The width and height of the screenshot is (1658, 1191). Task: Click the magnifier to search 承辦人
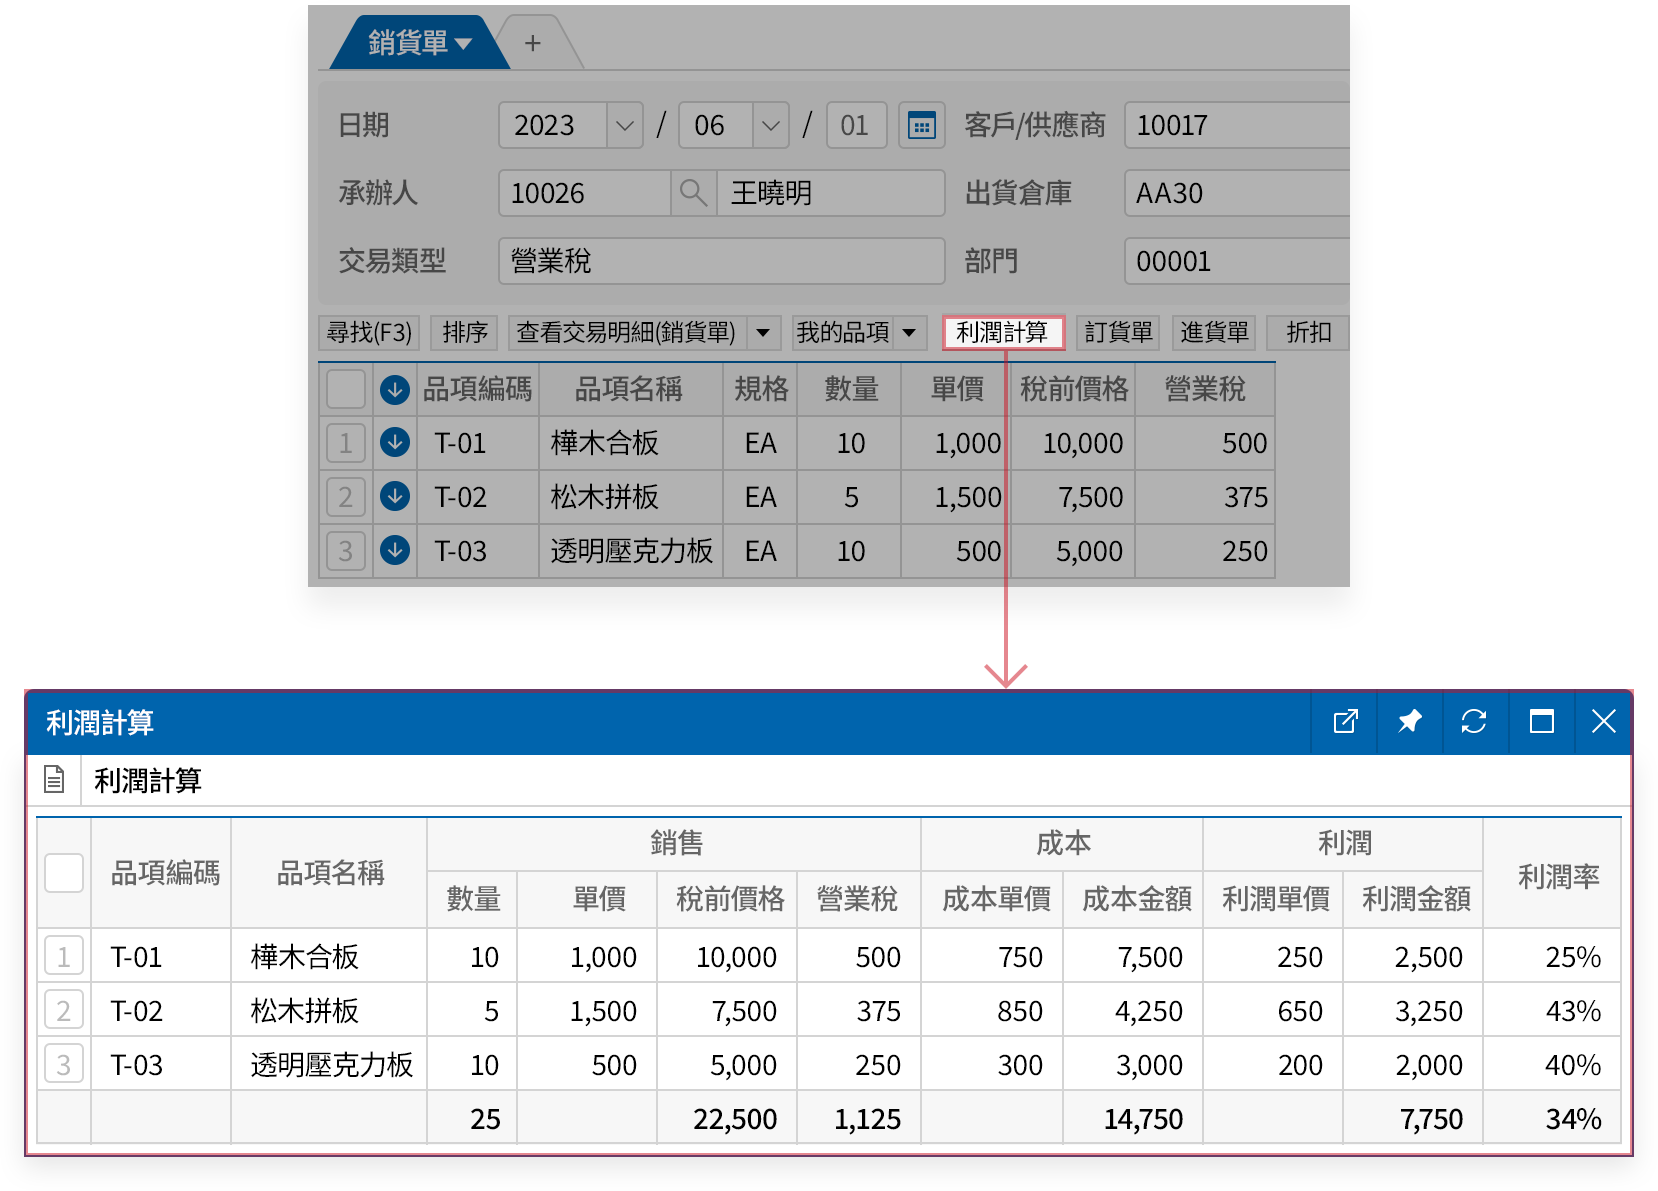pyautogui.click(x=693, y=193)
